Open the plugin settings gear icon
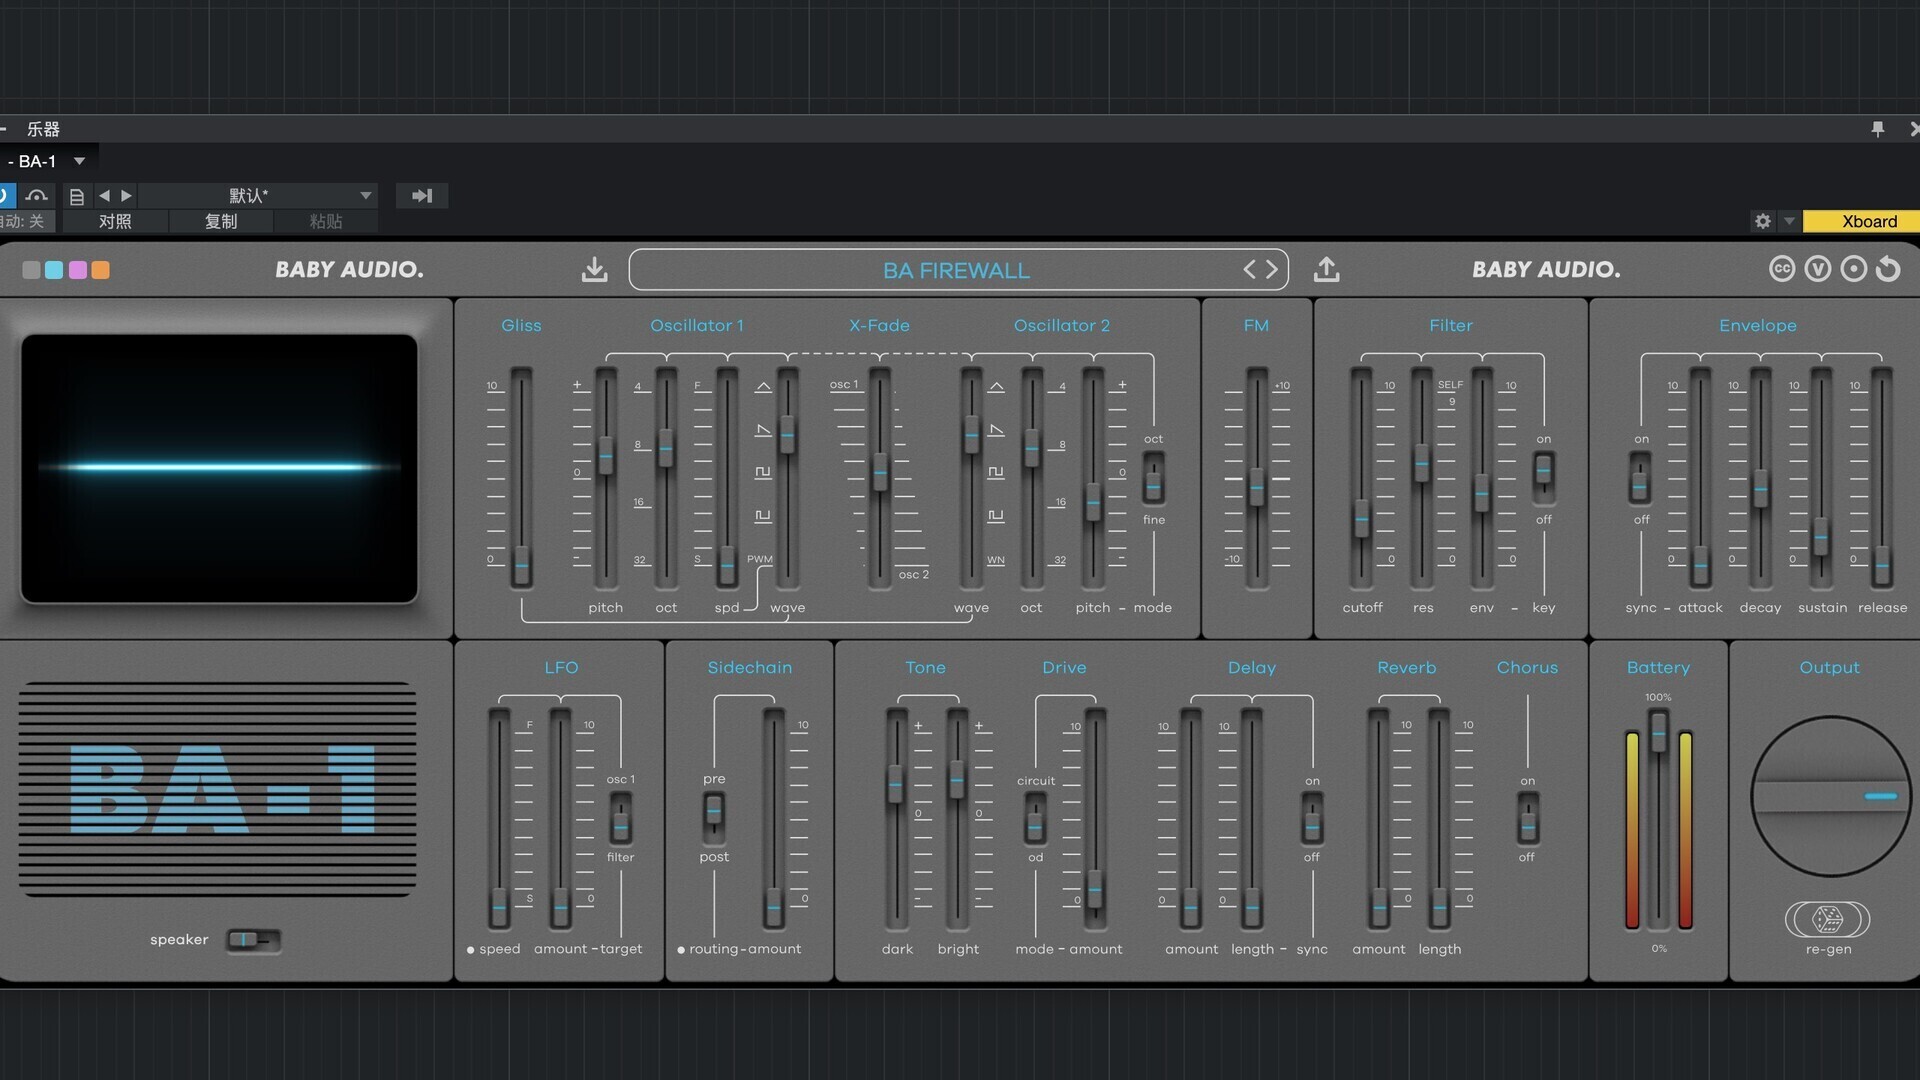This screenshot has height=1080, width=1920. click(x=1762, y=221)
